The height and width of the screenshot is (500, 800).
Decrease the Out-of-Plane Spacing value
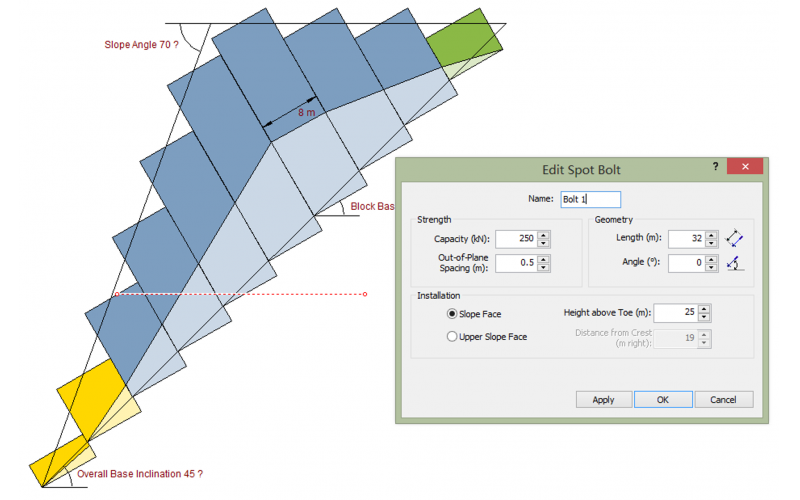pyautogui.click(x=544, y=268)
